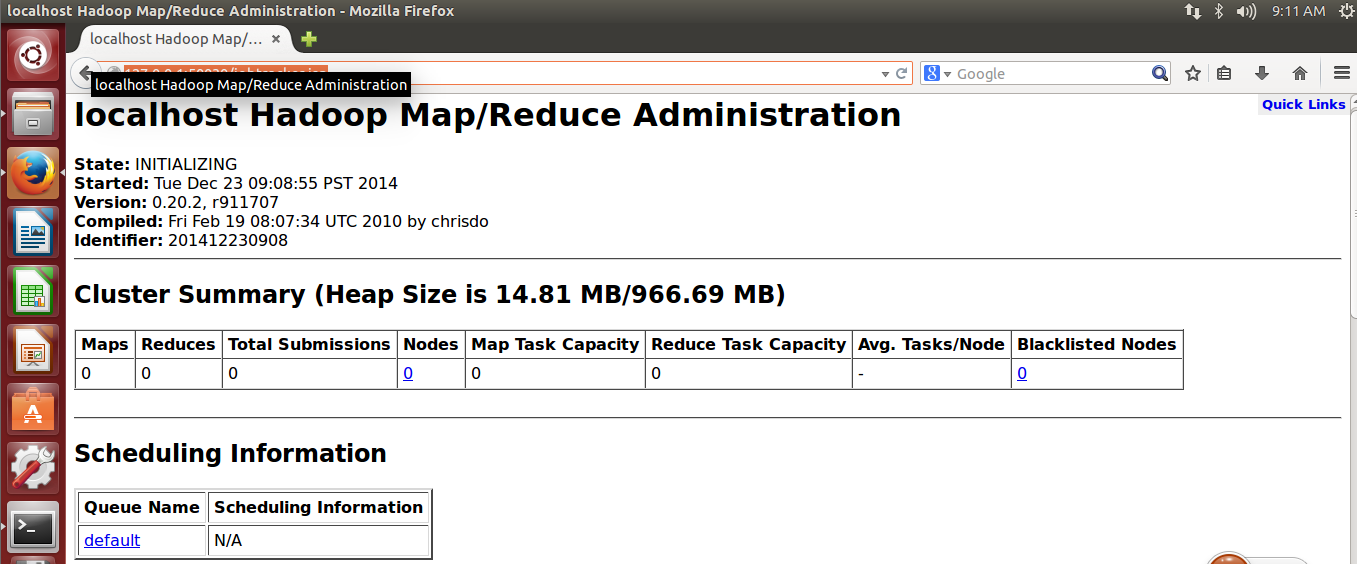The height and width of the screenshot is (564, 1357).
Task: Open the session gear menu
Action: coord(1346,11)
